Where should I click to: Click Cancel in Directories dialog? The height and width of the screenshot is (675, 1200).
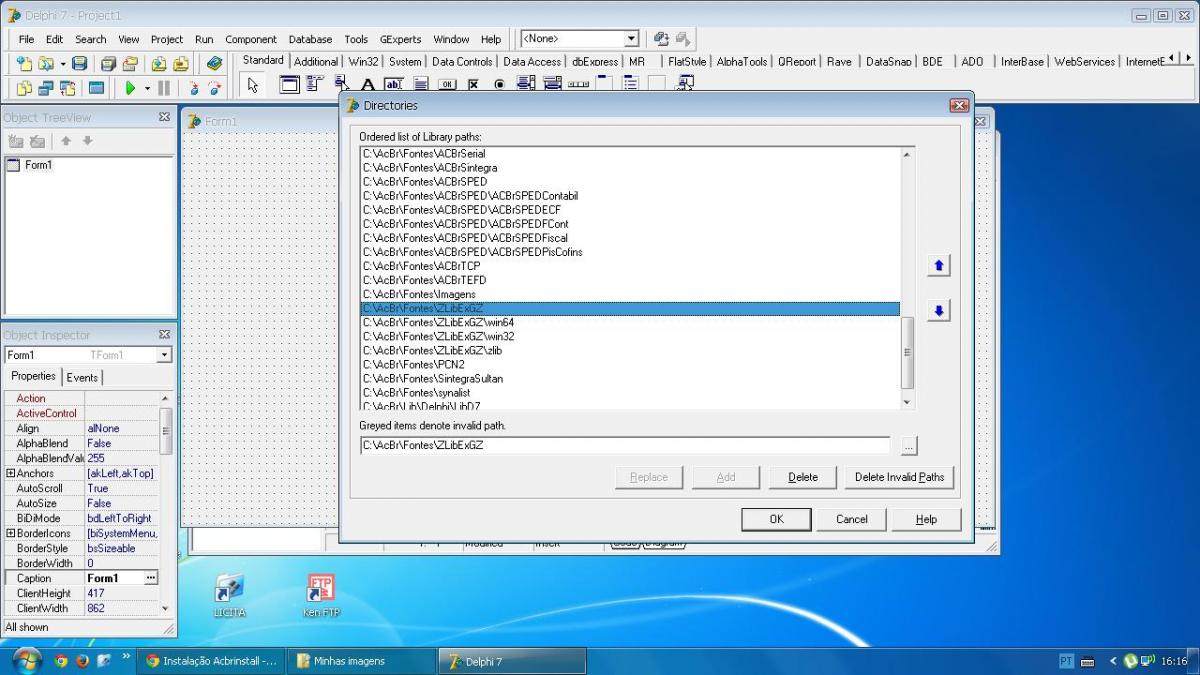click(x=852, y=519)
